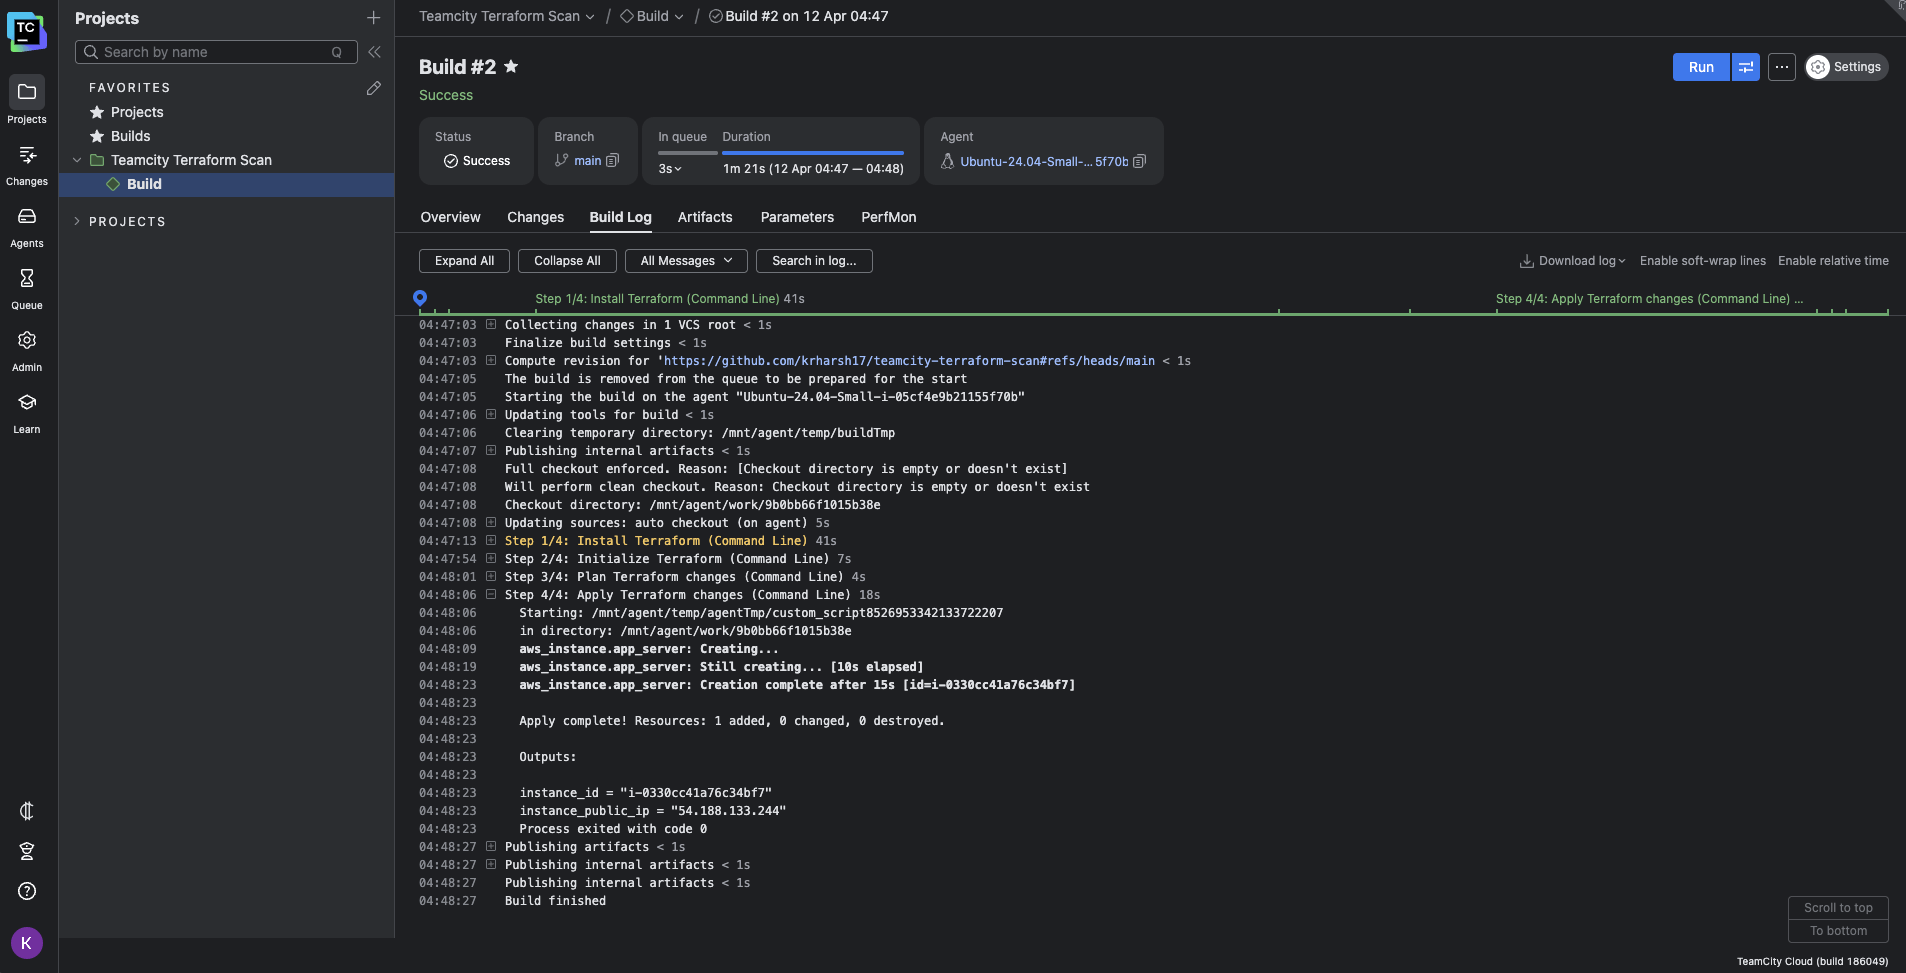The width and height of the screenshot is (1906, 973).
Task: Open the Build breadcrumb dropdown
Action: 679,16
